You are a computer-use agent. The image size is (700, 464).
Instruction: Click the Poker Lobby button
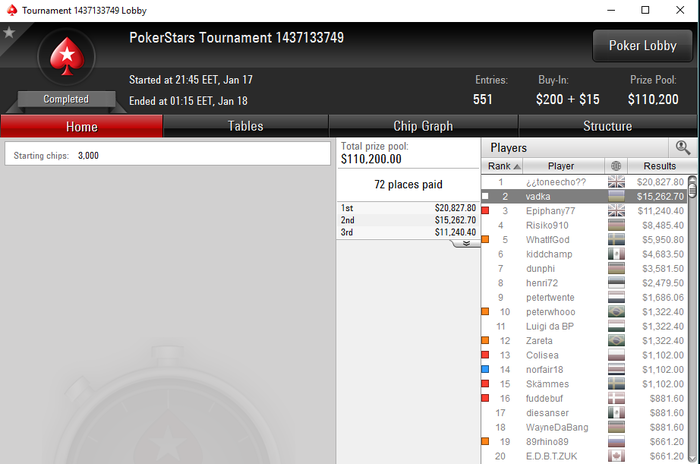[x=642, y=46]
